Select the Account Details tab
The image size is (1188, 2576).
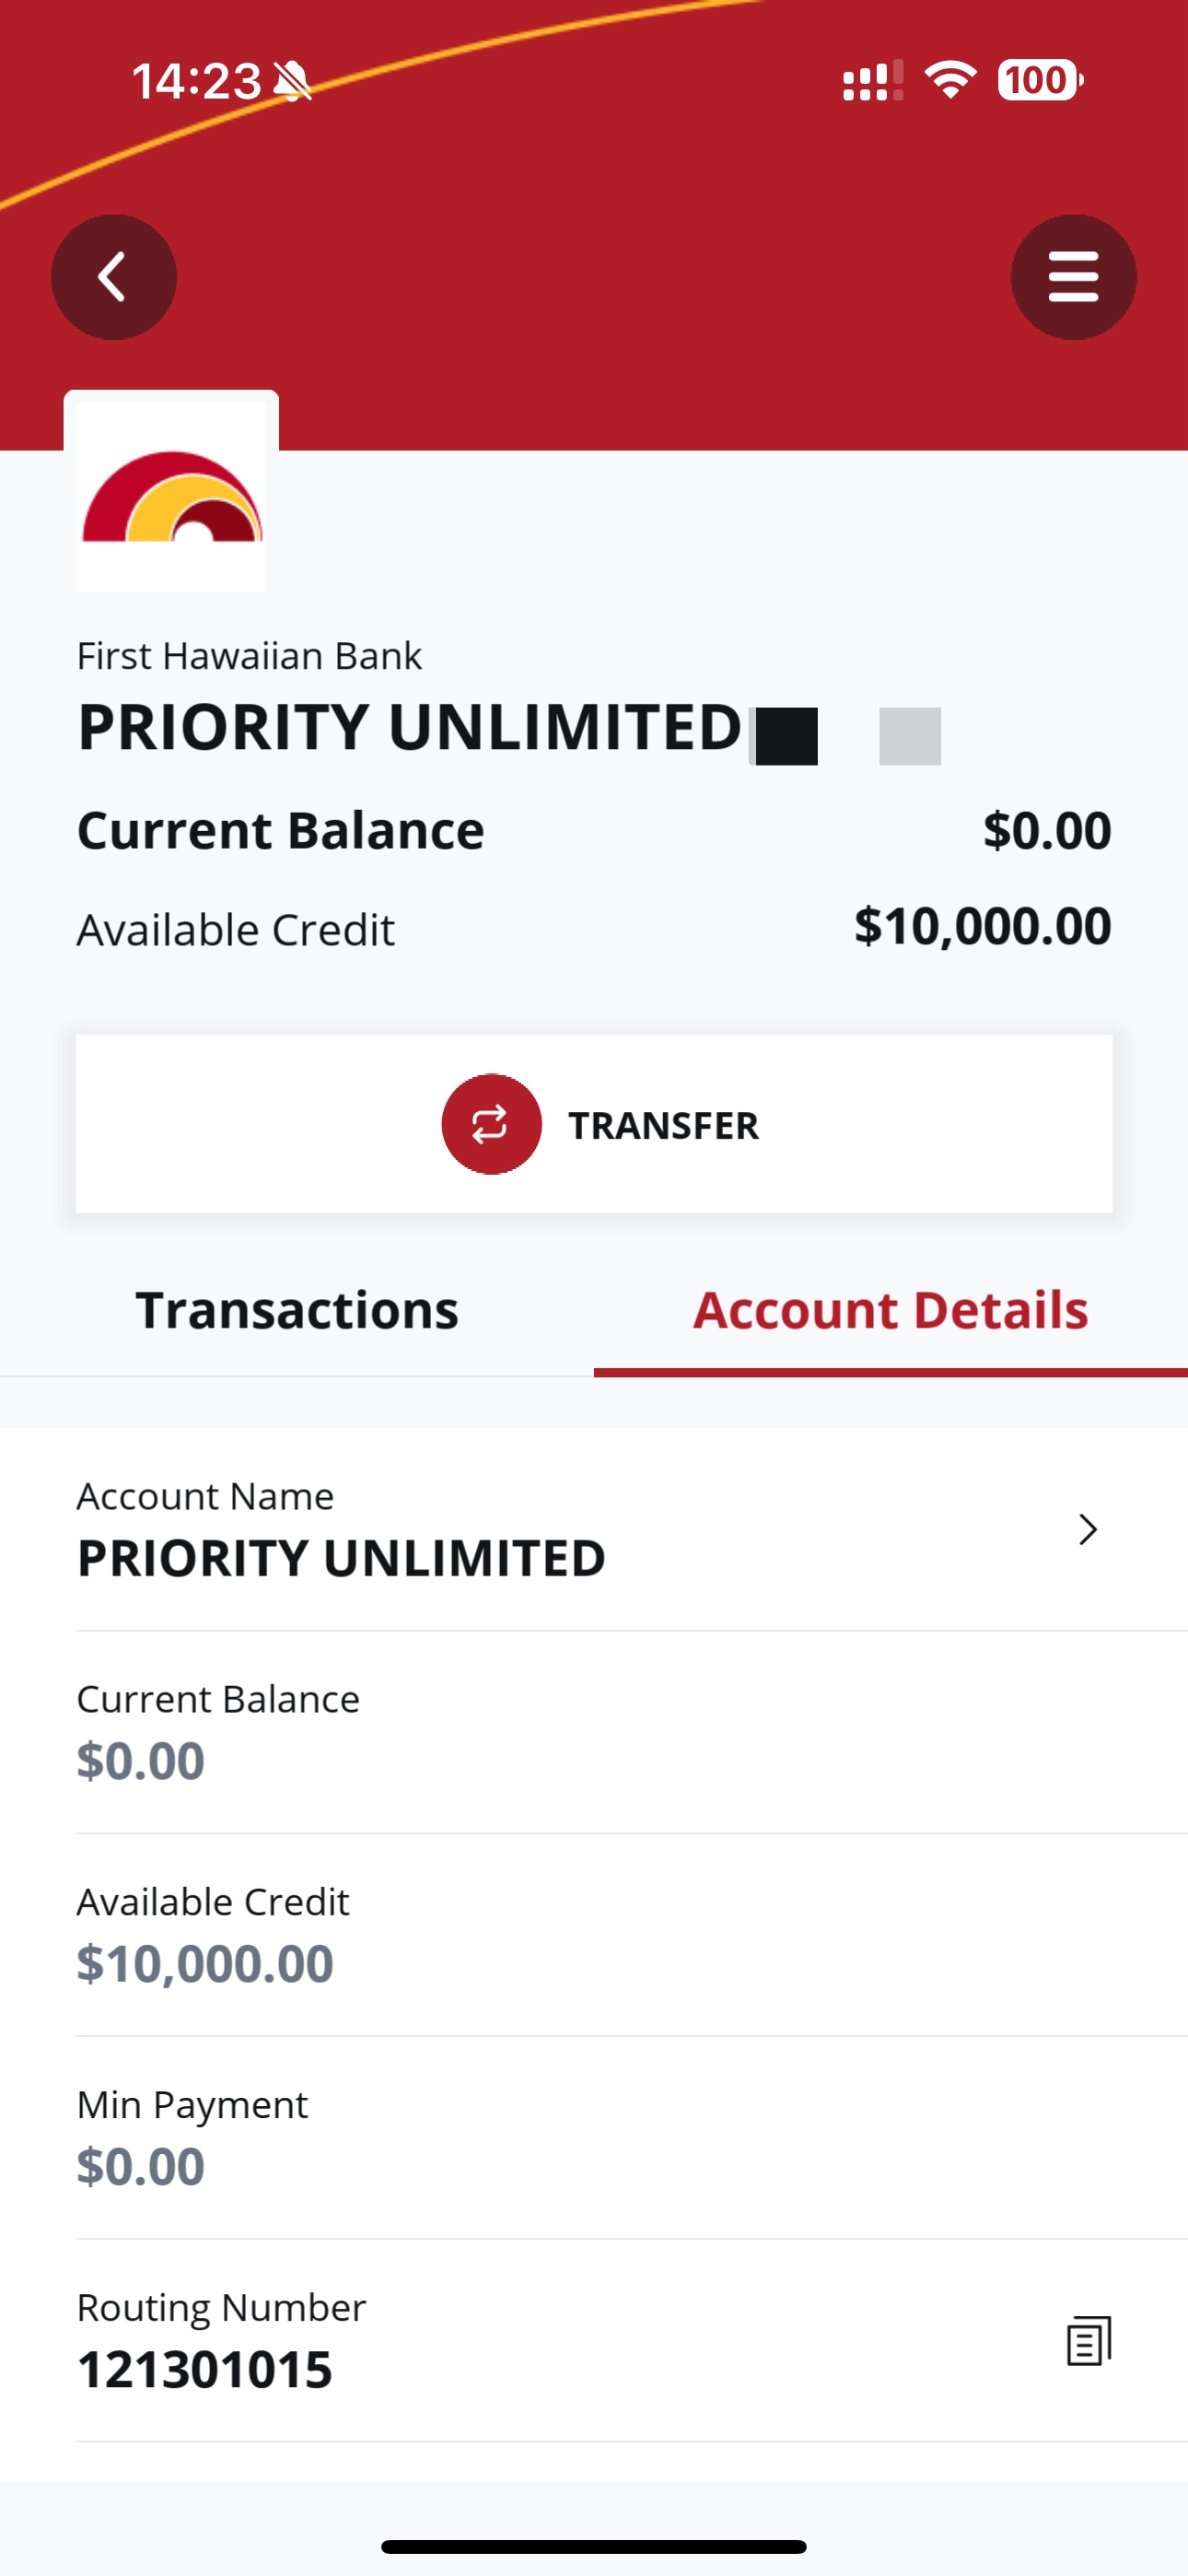pos(891,1310)
